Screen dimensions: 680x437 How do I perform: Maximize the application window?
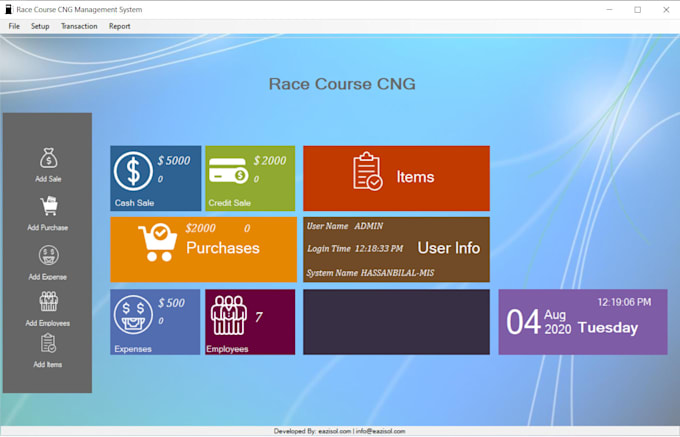point(638,10)
